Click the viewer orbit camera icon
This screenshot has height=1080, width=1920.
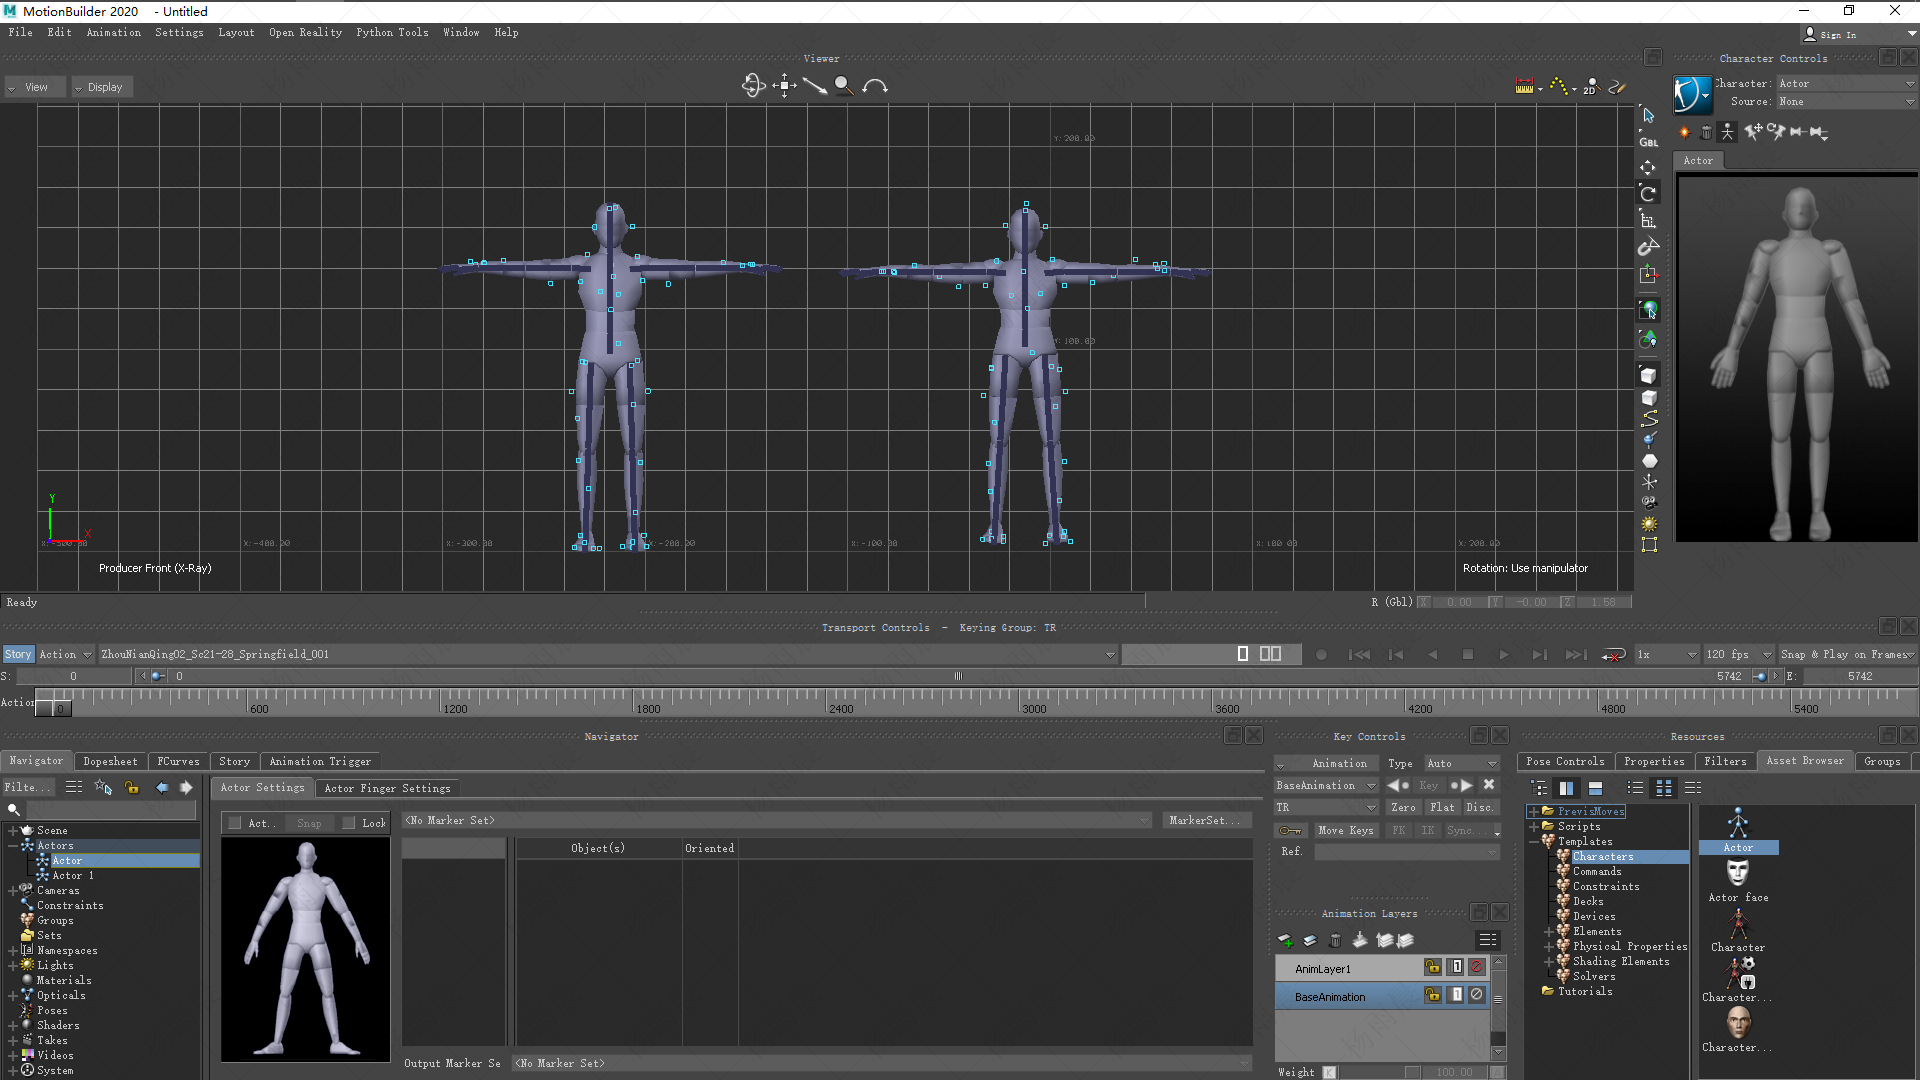pos(753,87)
